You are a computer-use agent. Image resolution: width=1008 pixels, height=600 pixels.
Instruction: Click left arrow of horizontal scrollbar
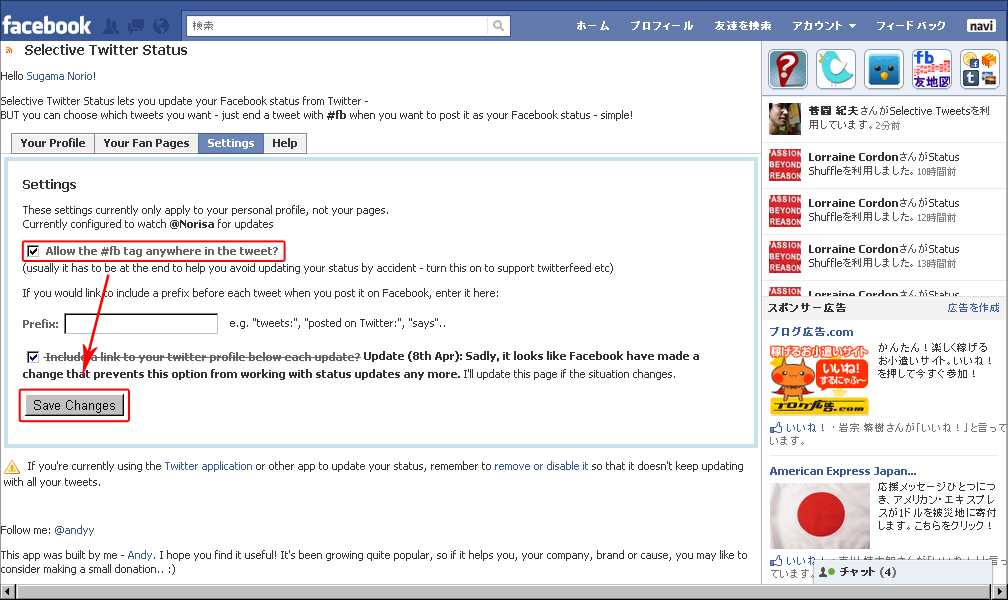8,592
